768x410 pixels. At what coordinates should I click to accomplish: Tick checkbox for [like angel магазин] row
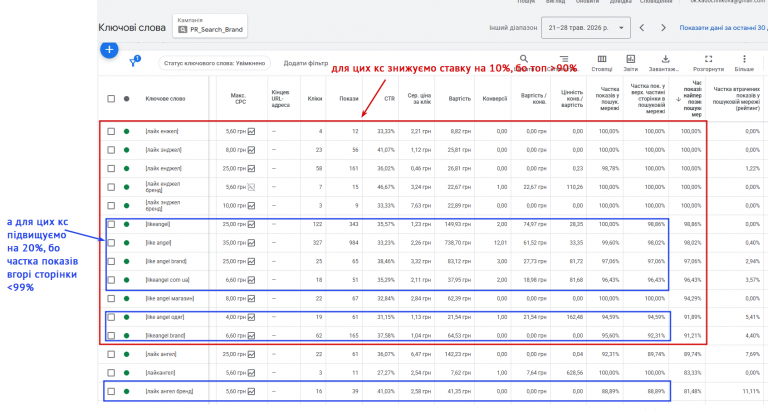click(x=111, y=299)
